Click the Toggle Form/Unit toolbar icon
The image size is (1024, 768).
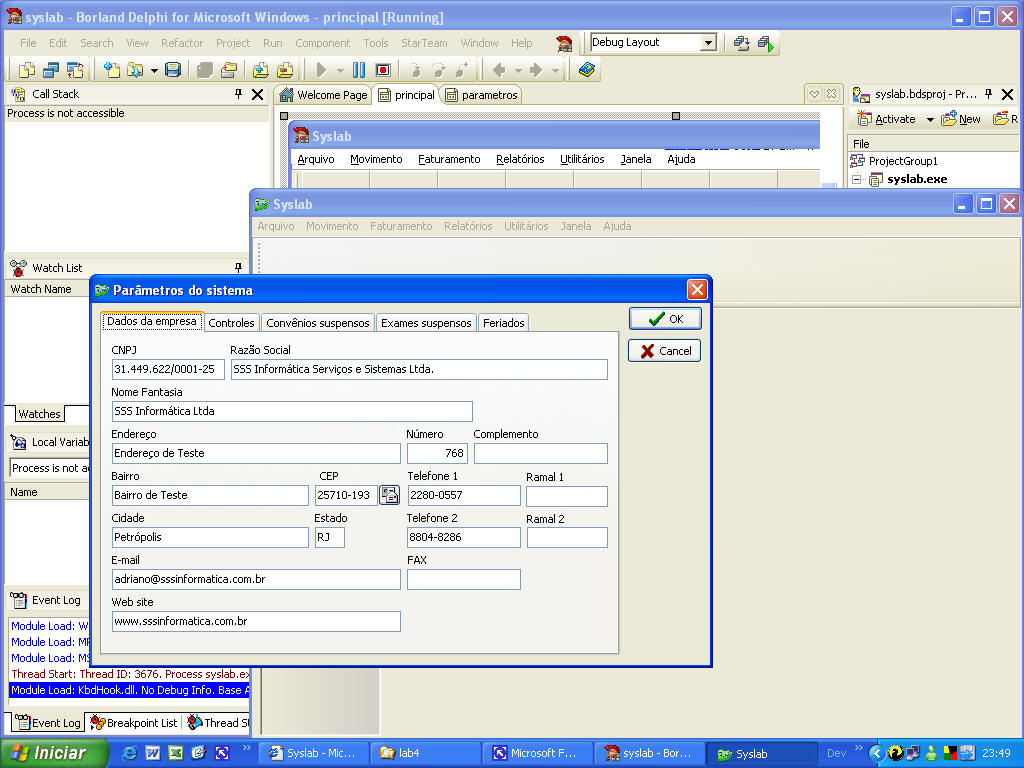tap(75, 70)
